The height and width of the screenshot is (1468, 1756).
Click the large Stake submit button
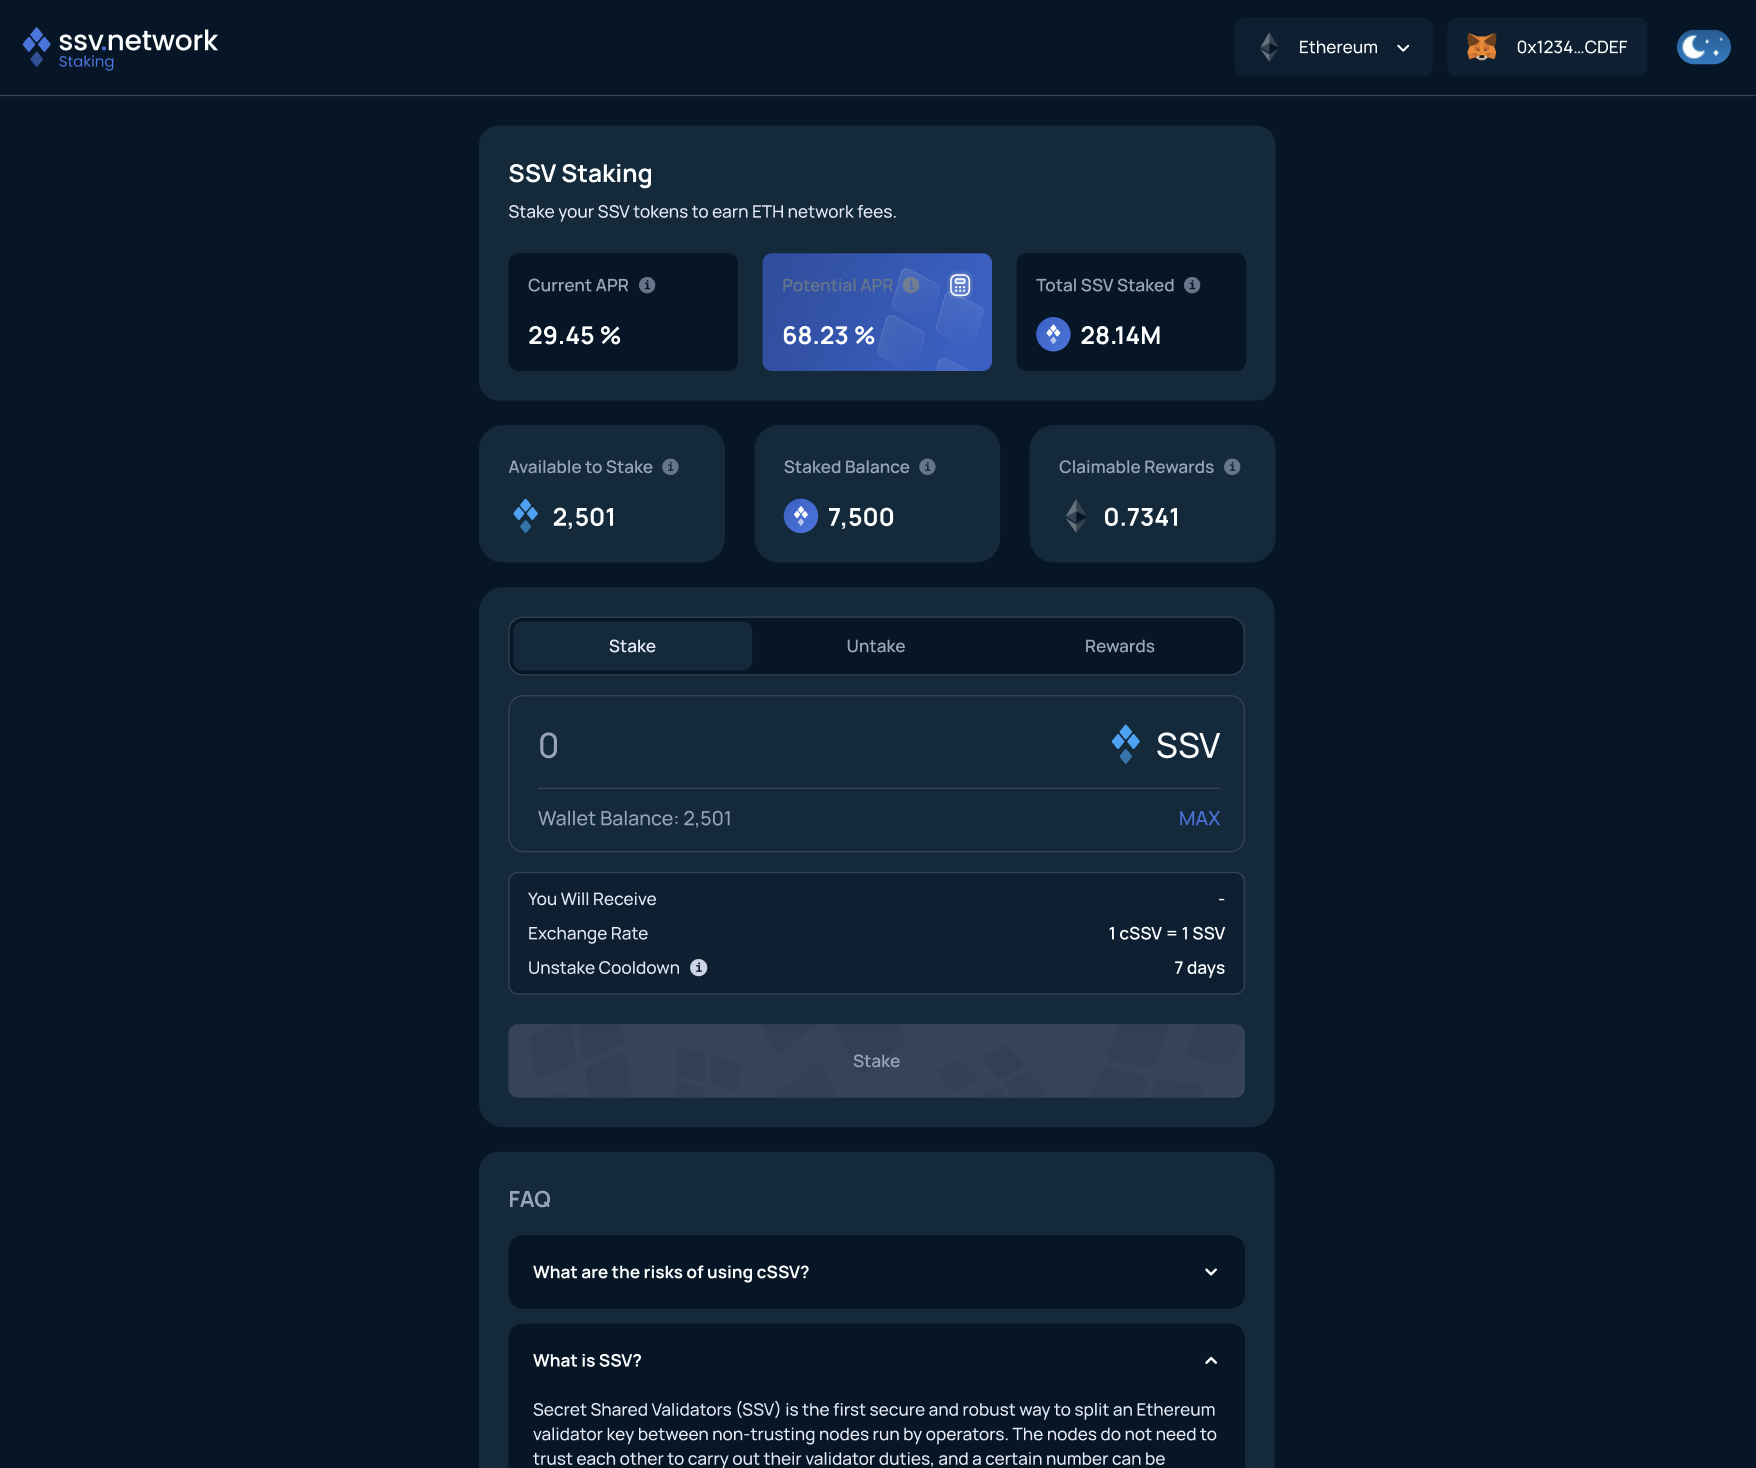click(x=876, y=1061)
